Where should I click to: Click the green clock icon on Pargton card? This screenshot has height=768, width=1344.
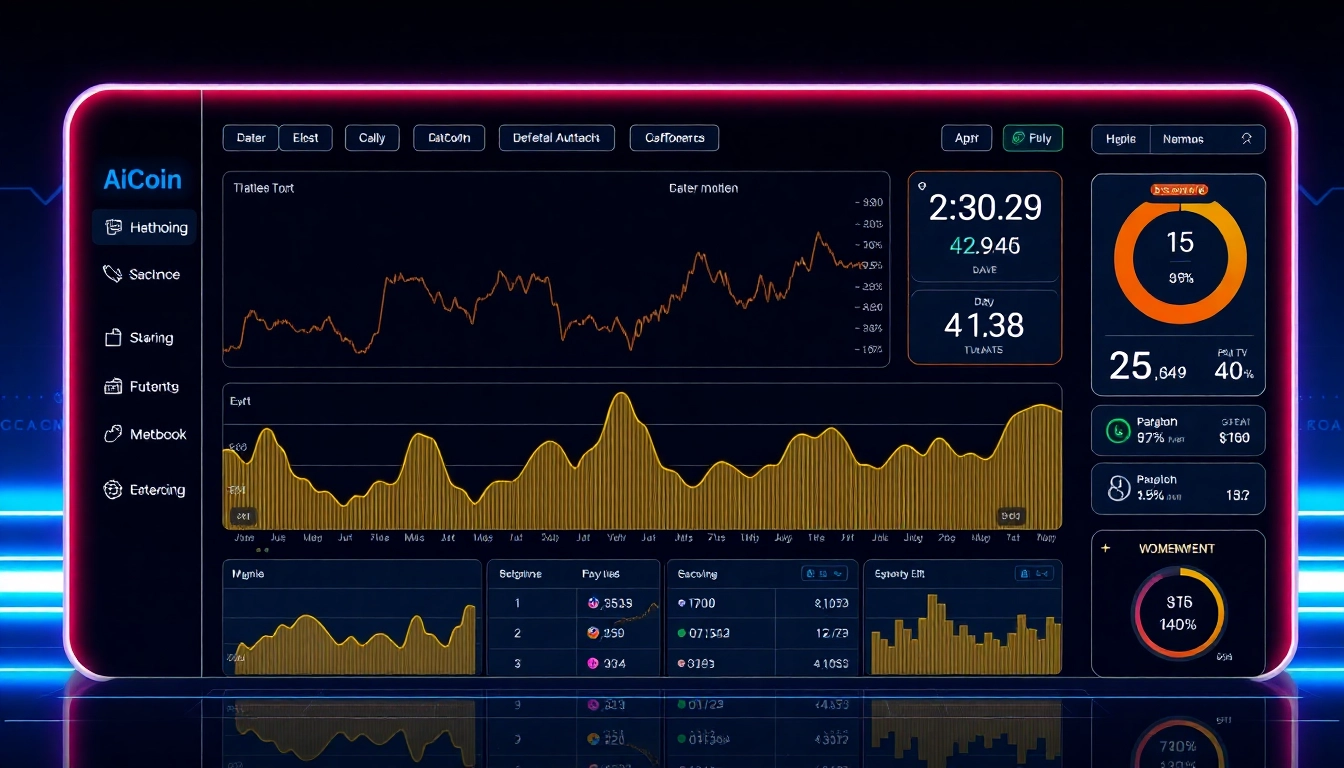point(1118,431)
